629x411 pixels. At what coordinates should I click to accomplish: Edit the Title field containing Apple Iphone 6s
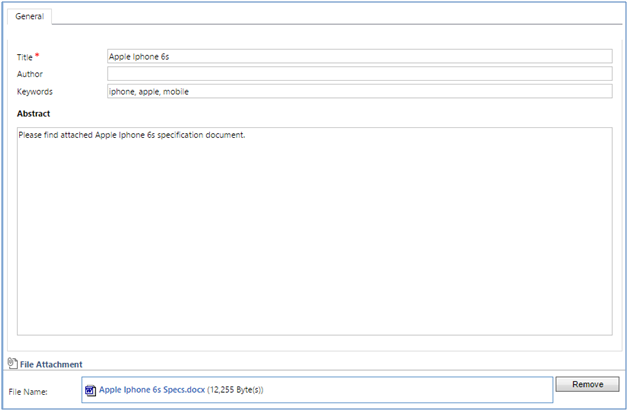coord(359,57)
